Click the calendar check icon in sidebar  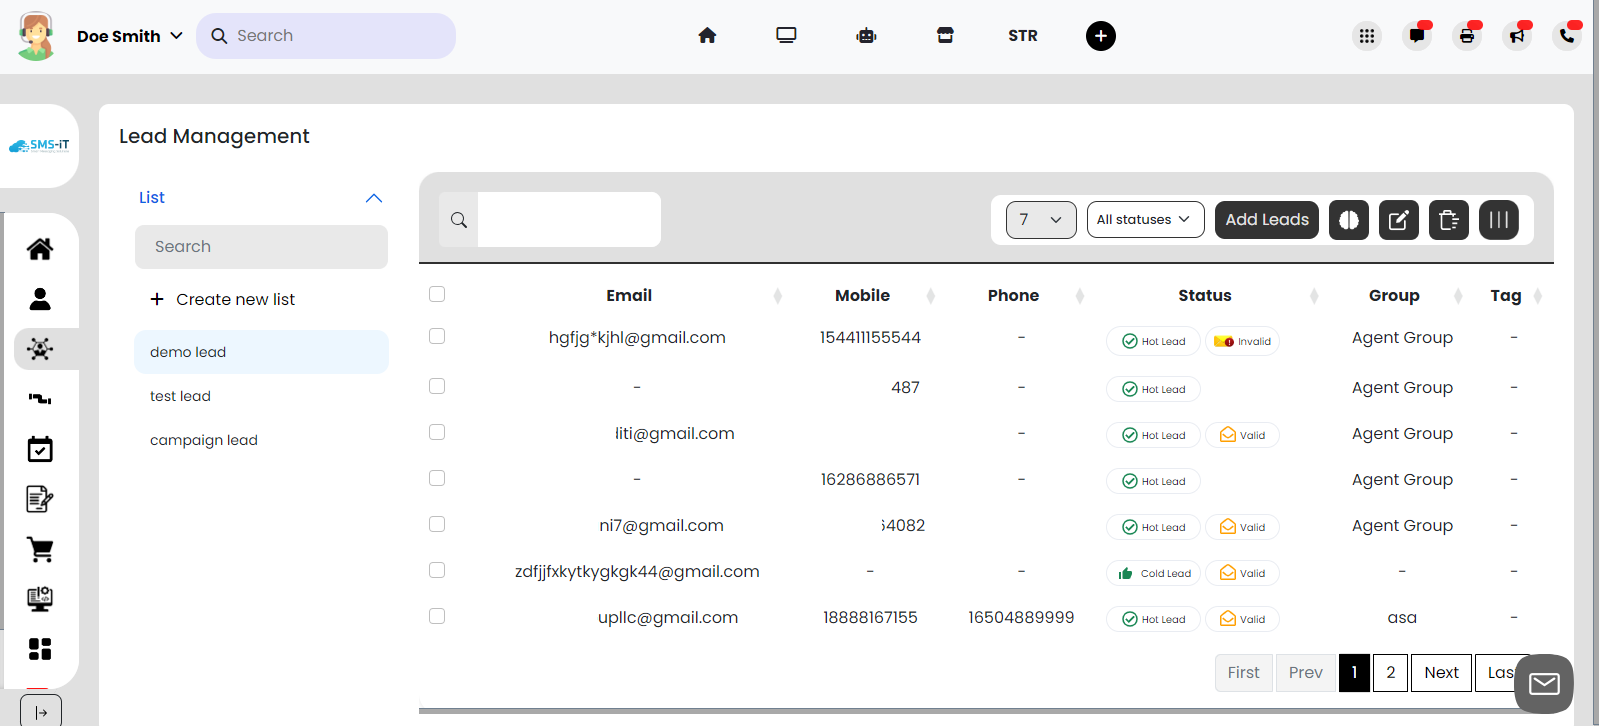[40, 449]
